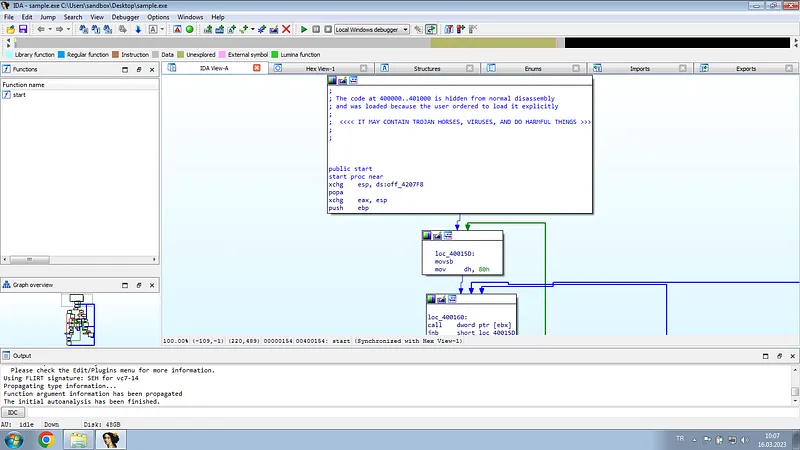Open the Jump menu
This screenshot has width=800, height=450.
pos(48,17)
